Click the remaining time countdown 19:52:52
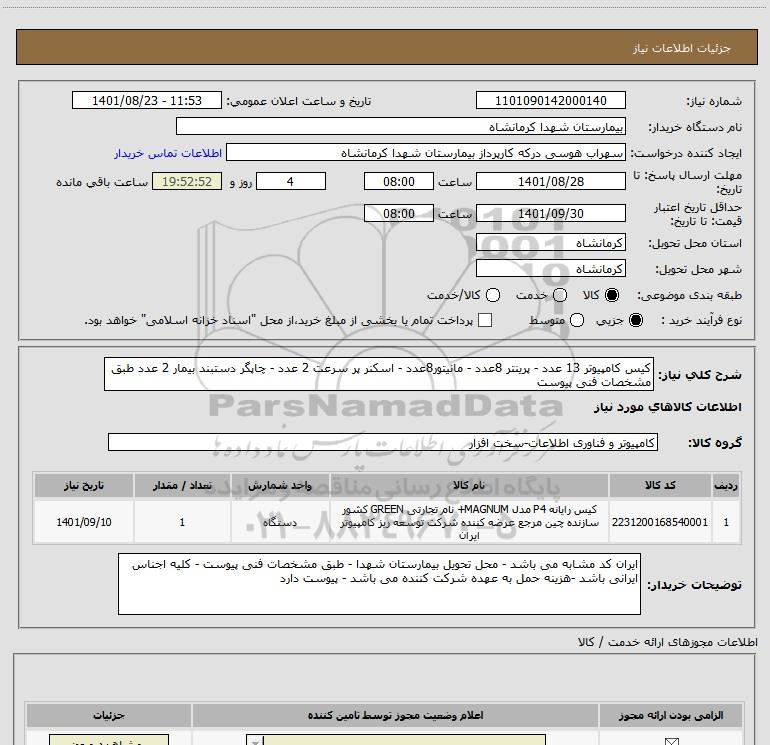Screen dimensions: 770x745 pyautogui.click(x=187, y=181)
